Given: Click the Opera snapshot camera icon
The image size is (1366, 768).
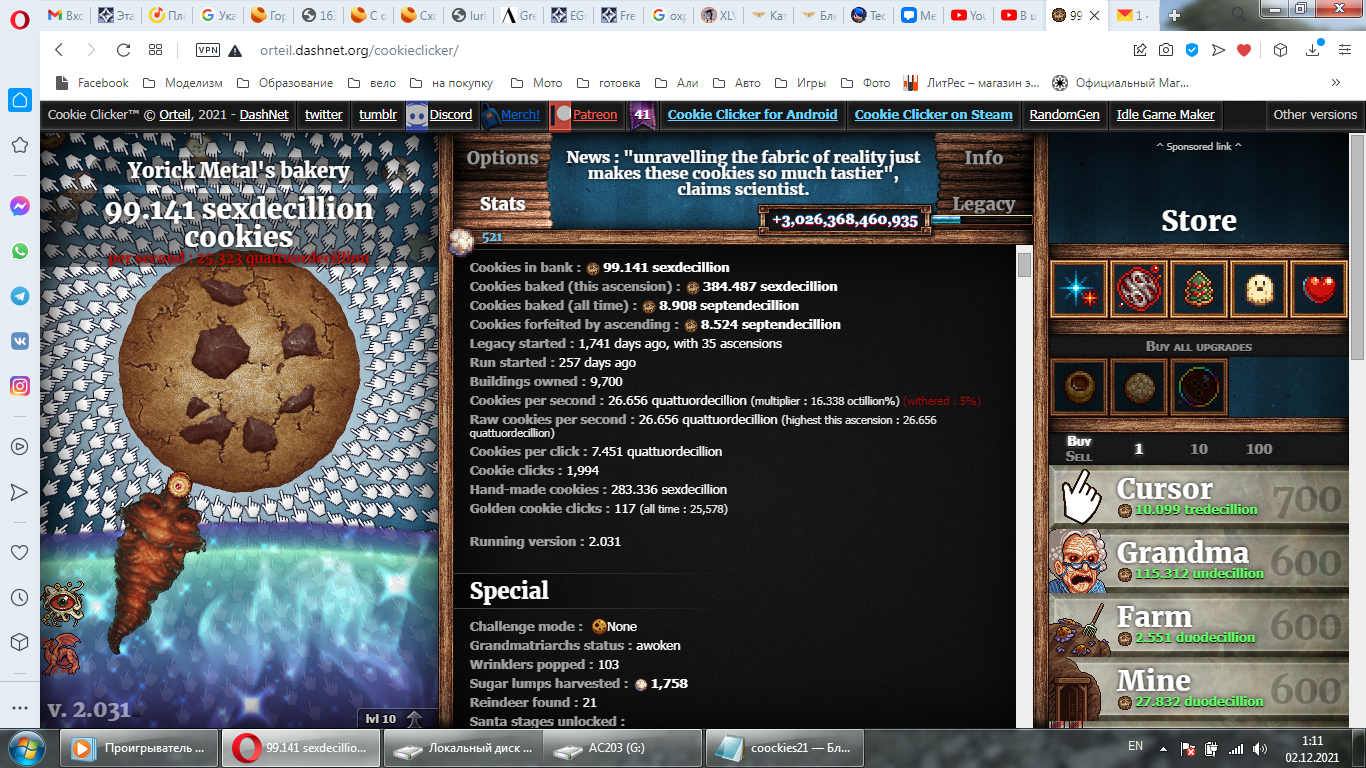Looking at the screenshot, I should point(1166,50).
